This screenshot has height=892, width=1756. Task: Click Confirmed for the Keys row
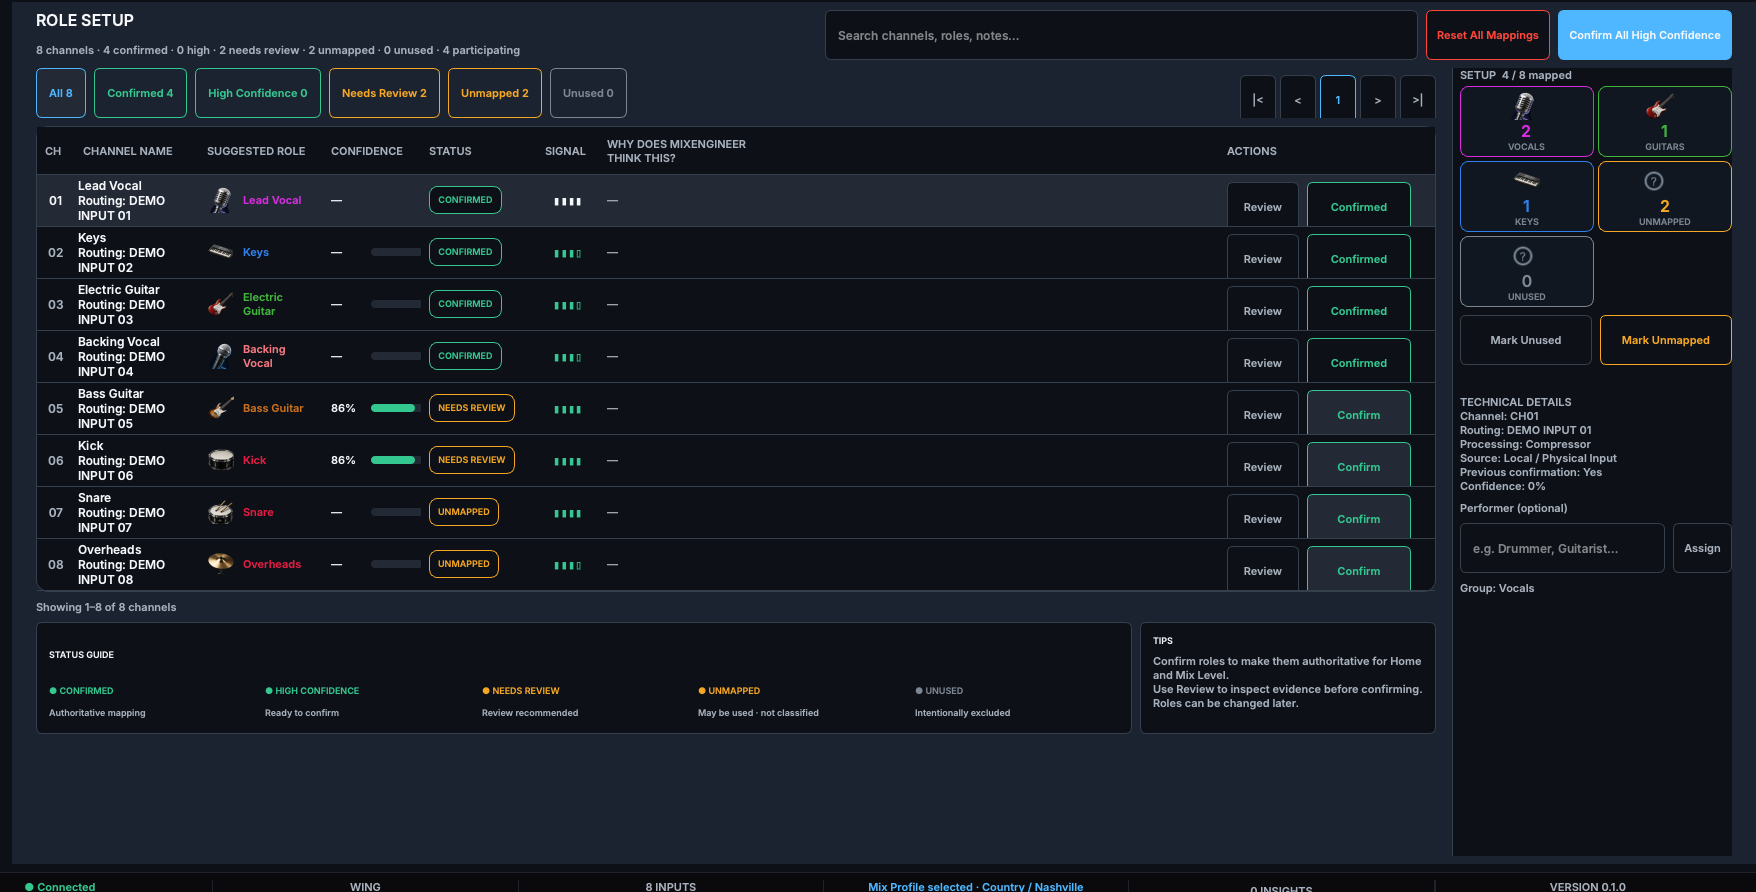click(1359, 257)
